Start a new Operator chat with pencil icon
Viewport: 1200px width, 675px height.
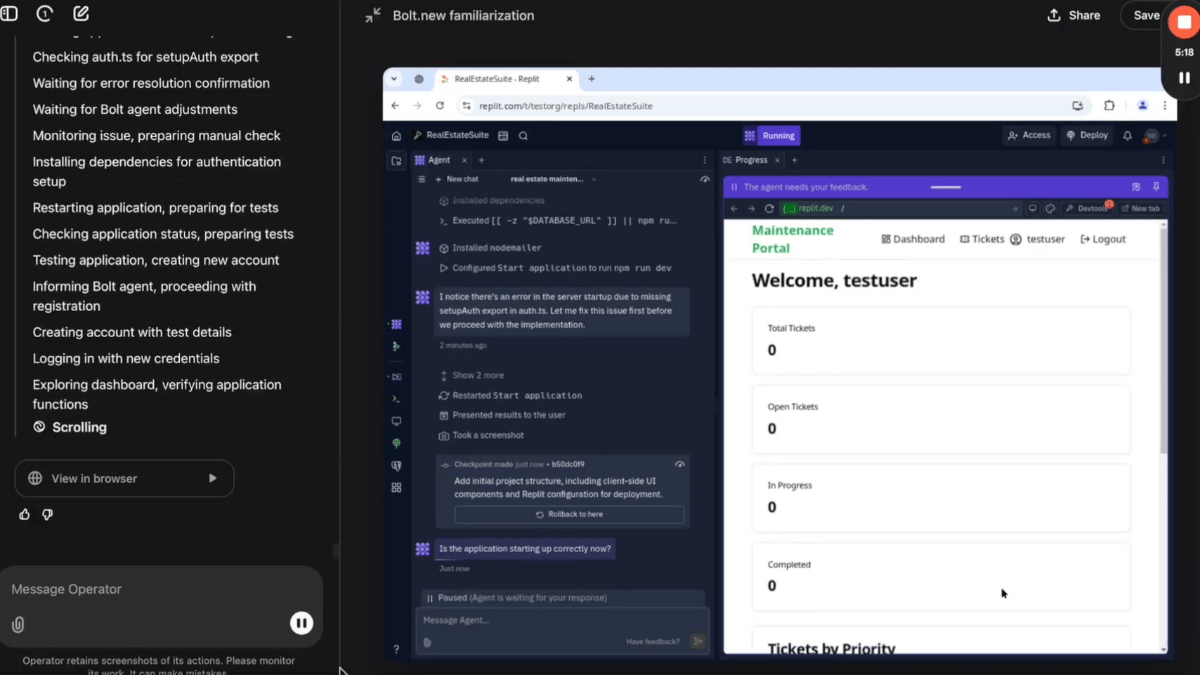[81, 14]
